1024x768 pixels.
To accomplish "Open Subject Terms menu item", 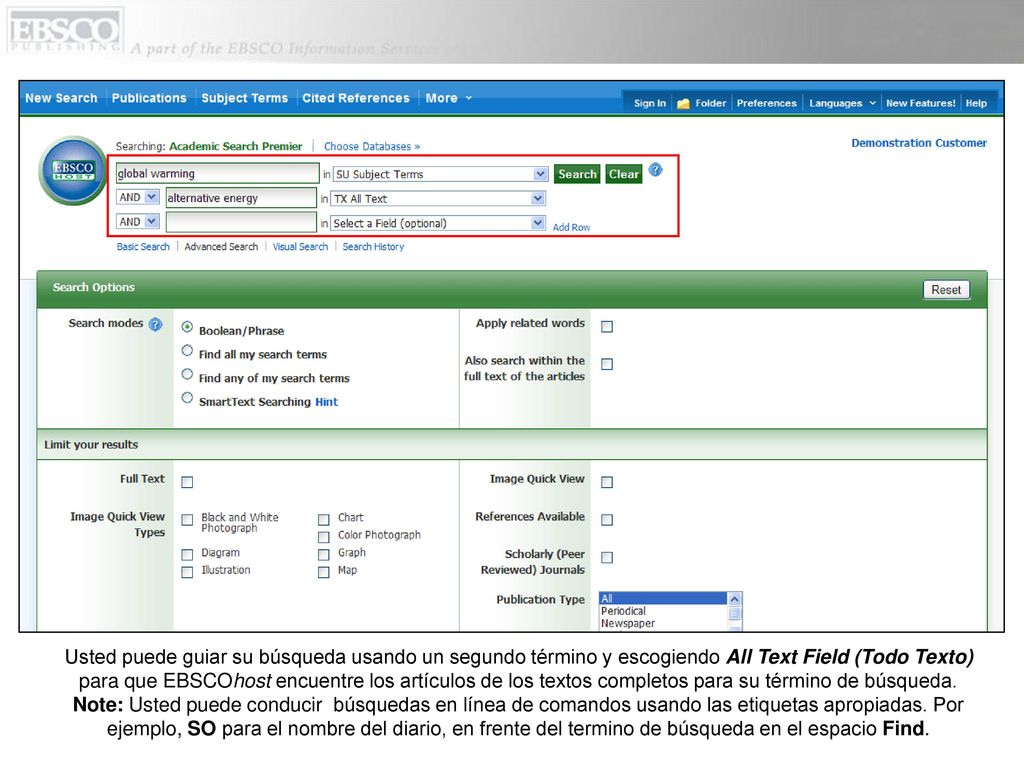I will (x=244, y=98).
